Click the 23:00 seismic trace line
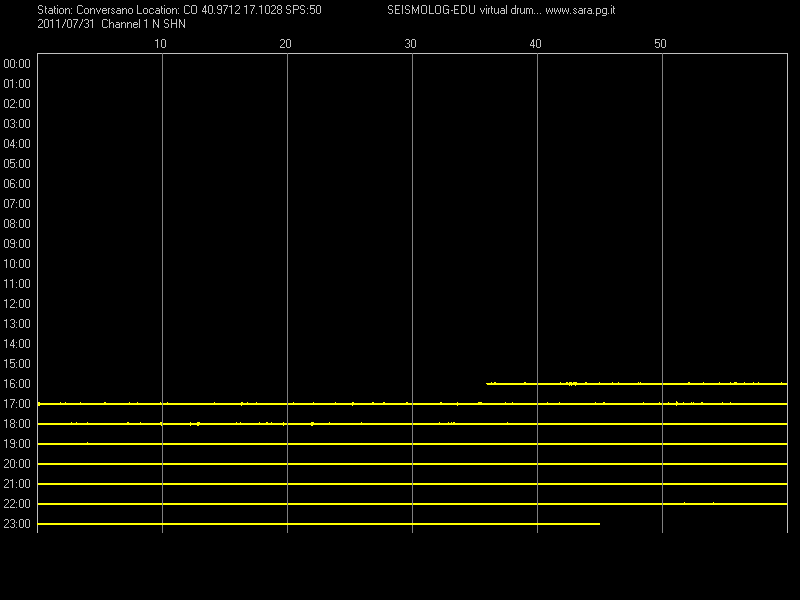This screenshot has width=800, height=600. click(x=319, y=524)
